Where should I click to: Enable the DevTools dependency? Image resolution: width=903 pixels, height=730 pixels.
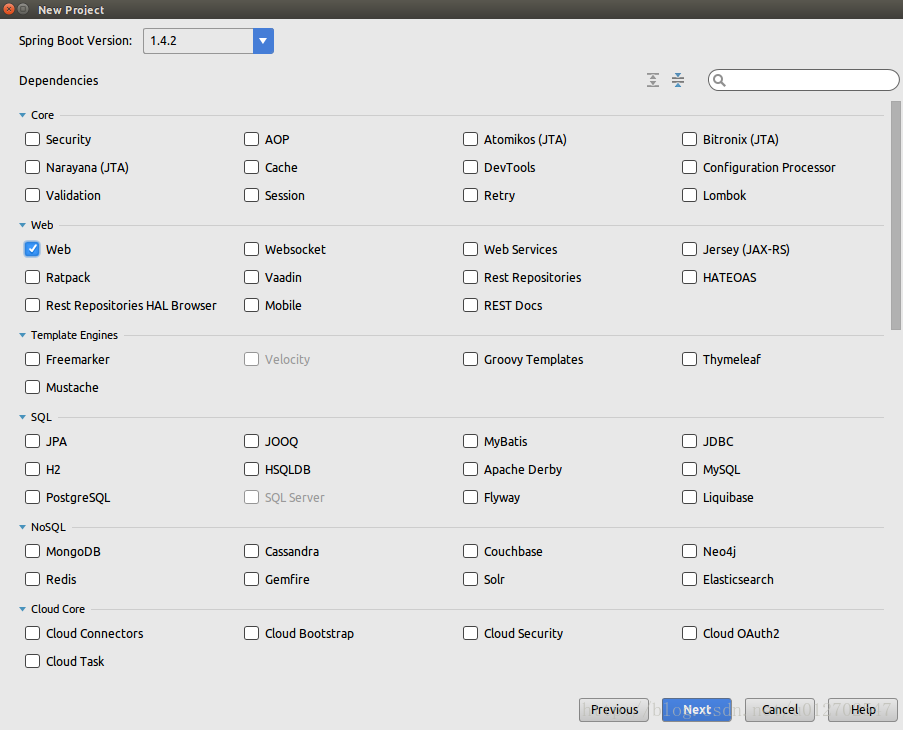471,167
